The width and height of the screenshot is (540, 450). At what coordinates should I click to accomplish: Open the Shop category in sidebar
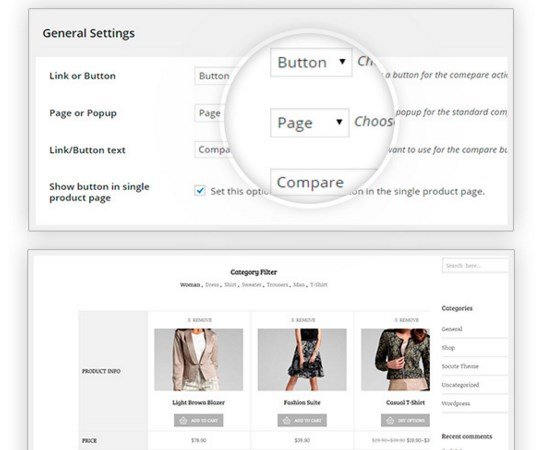click(448, 348)
